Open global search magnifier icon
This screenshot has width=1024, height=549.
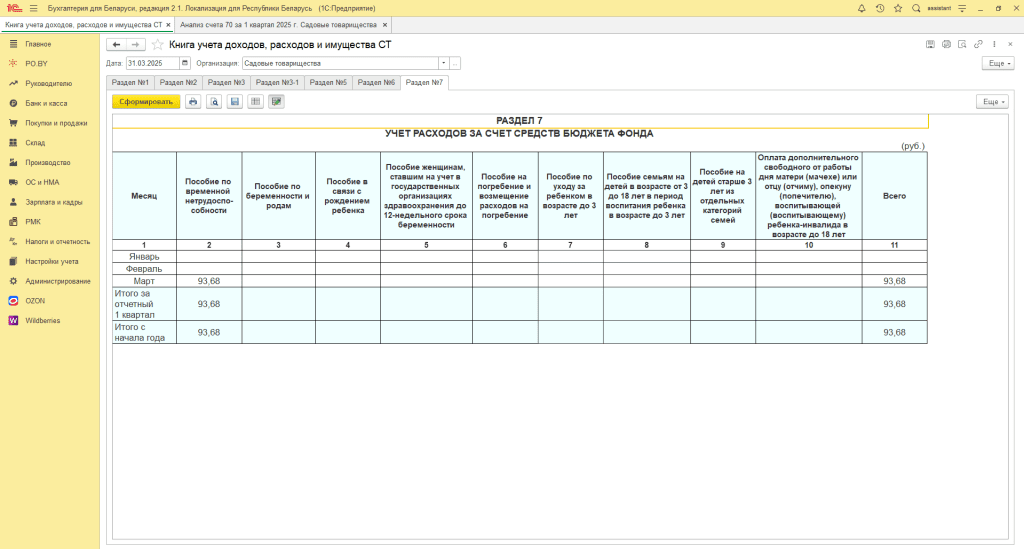916,8
